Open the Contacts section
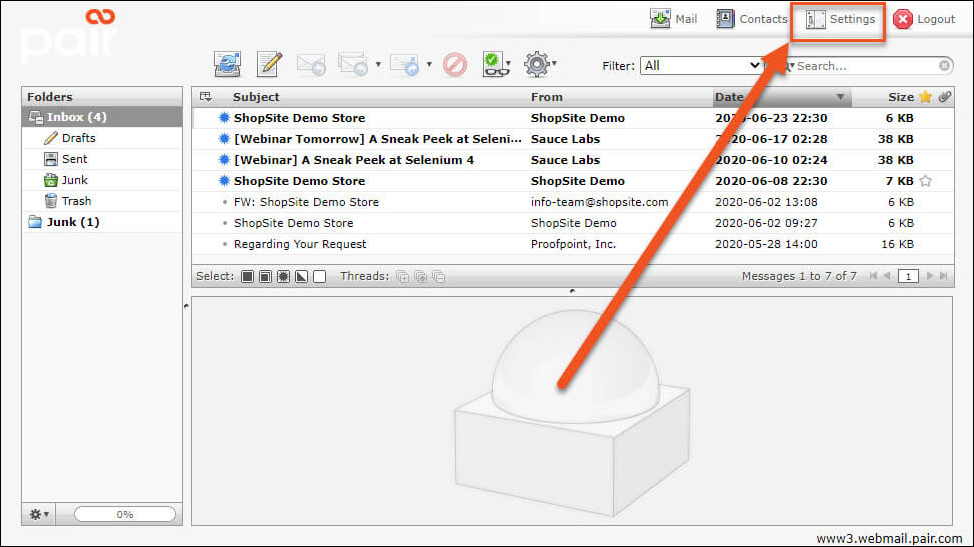The height and width of the screenshot is (547, 974). 752,19
